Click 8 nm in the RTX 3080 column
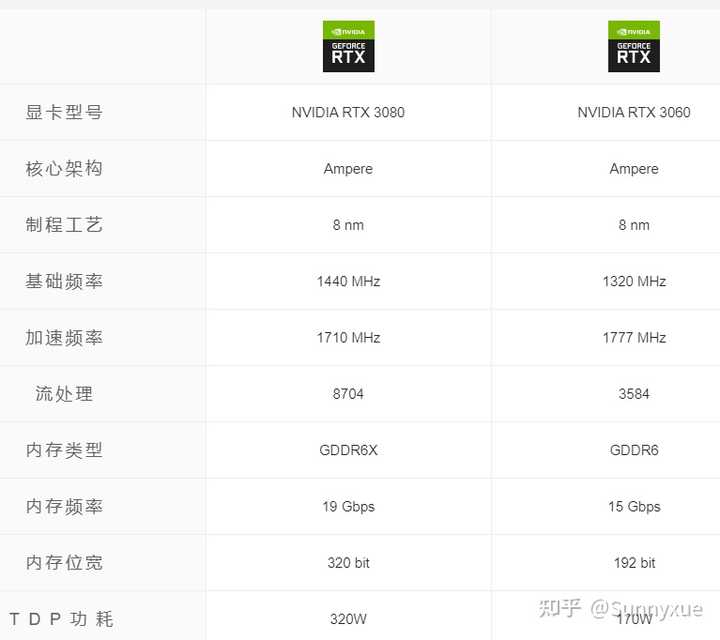The image size is (720, 640). point(348,225)
